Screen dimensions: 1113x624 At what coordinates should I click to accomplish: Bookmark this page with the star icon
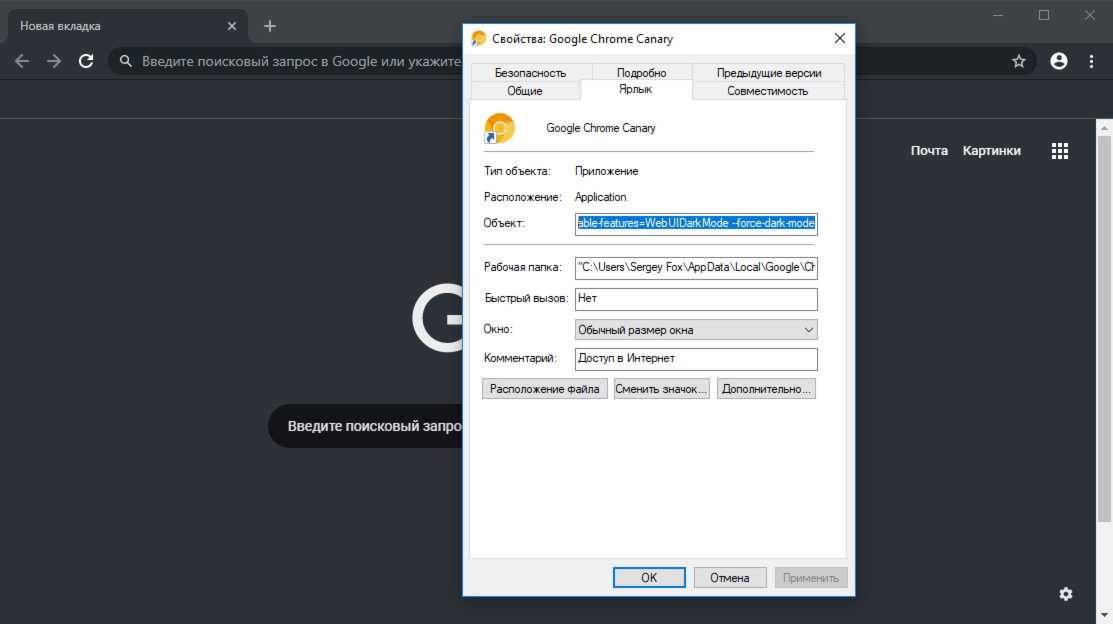point(1019,61)
